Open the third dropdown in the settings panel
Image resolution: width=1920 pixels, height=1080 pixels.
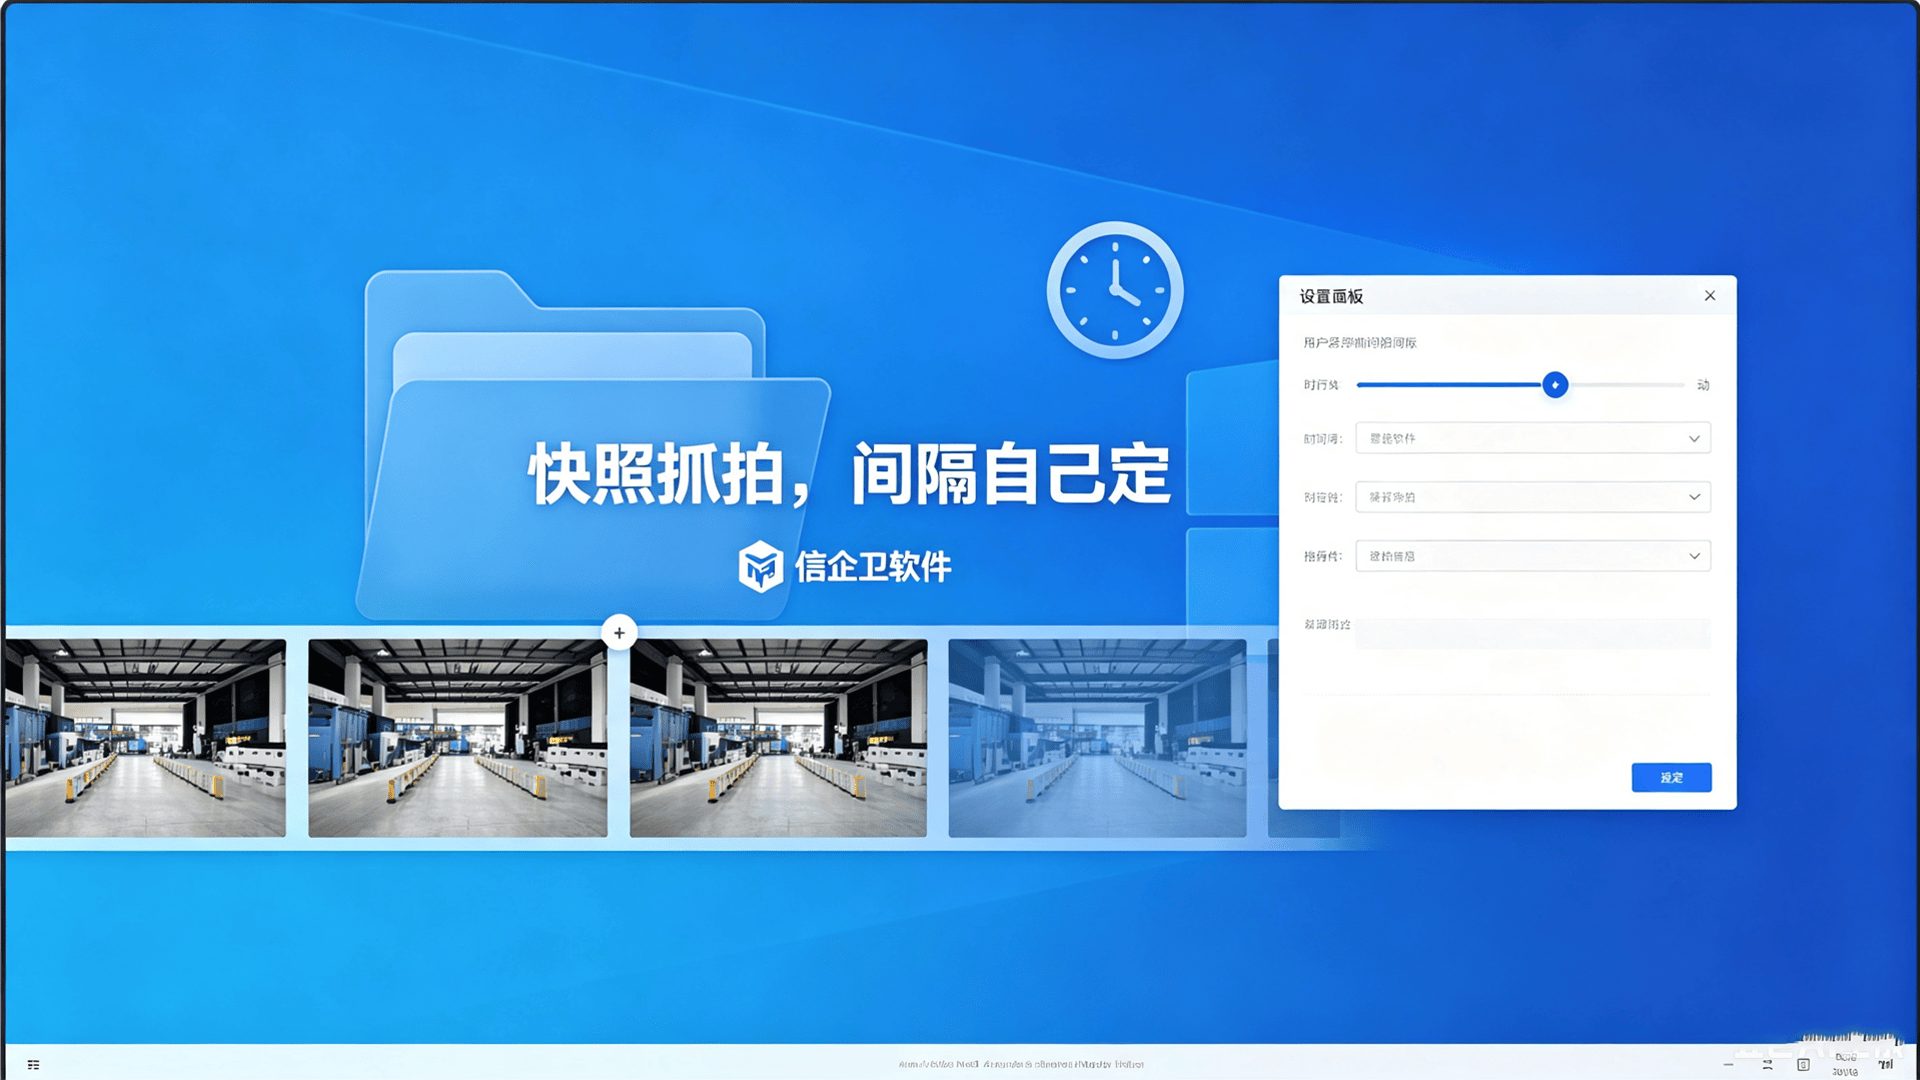point(1533,556)
